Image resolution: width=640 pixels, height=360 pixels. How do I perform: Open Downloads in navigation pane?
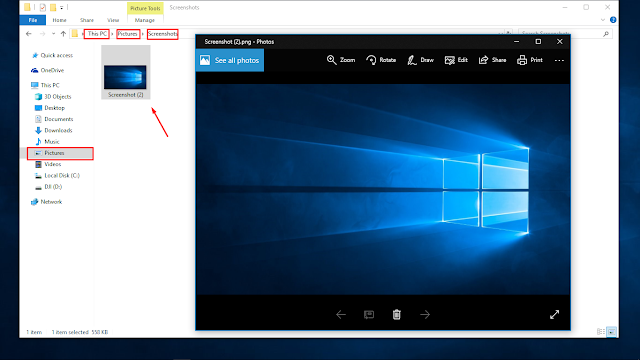click(x=53, y=130)
